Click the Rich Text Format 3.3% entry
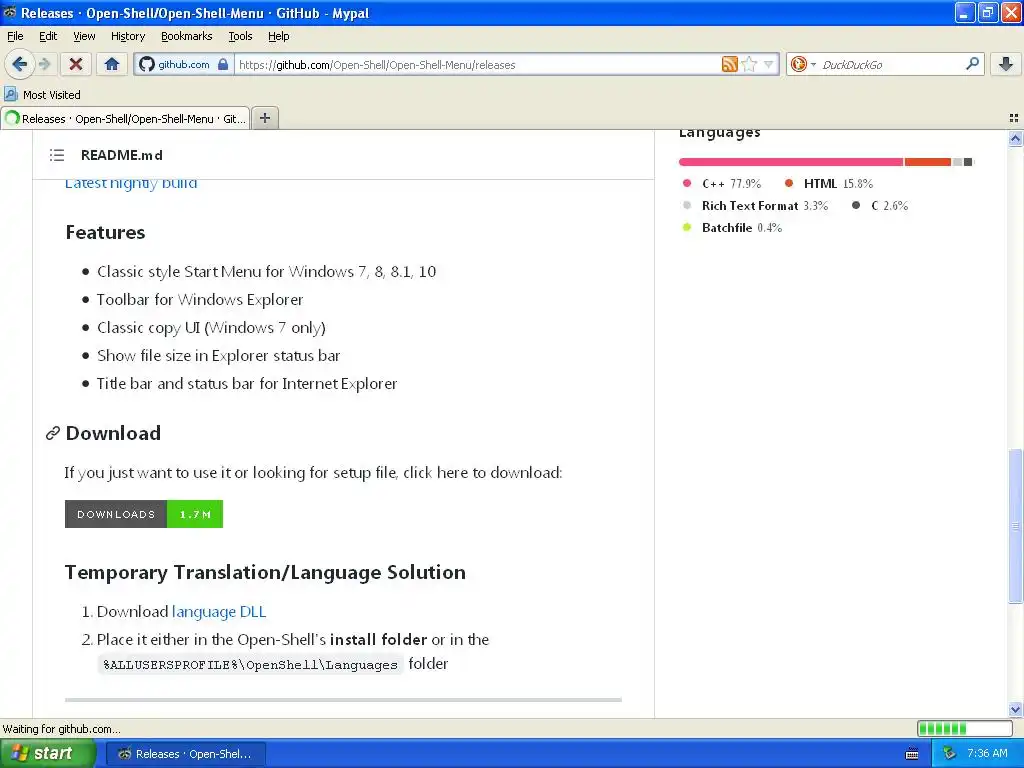Image resolution: width=1024 pixels, height=768 pixels. pos(755,206)
